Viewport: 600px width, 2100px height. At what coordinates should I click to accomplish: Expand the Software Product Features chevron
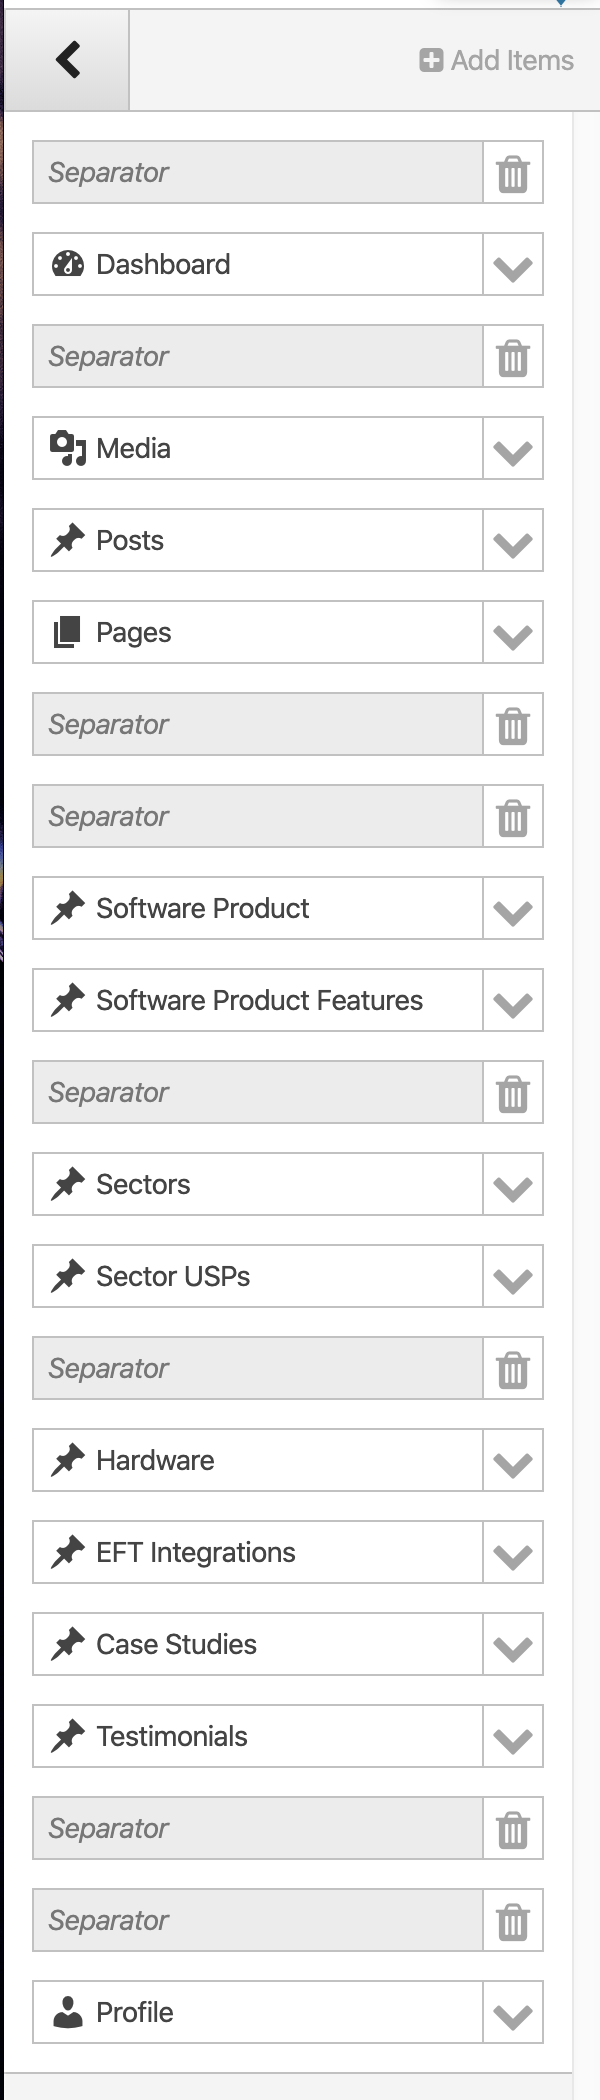coord(513,1001)
